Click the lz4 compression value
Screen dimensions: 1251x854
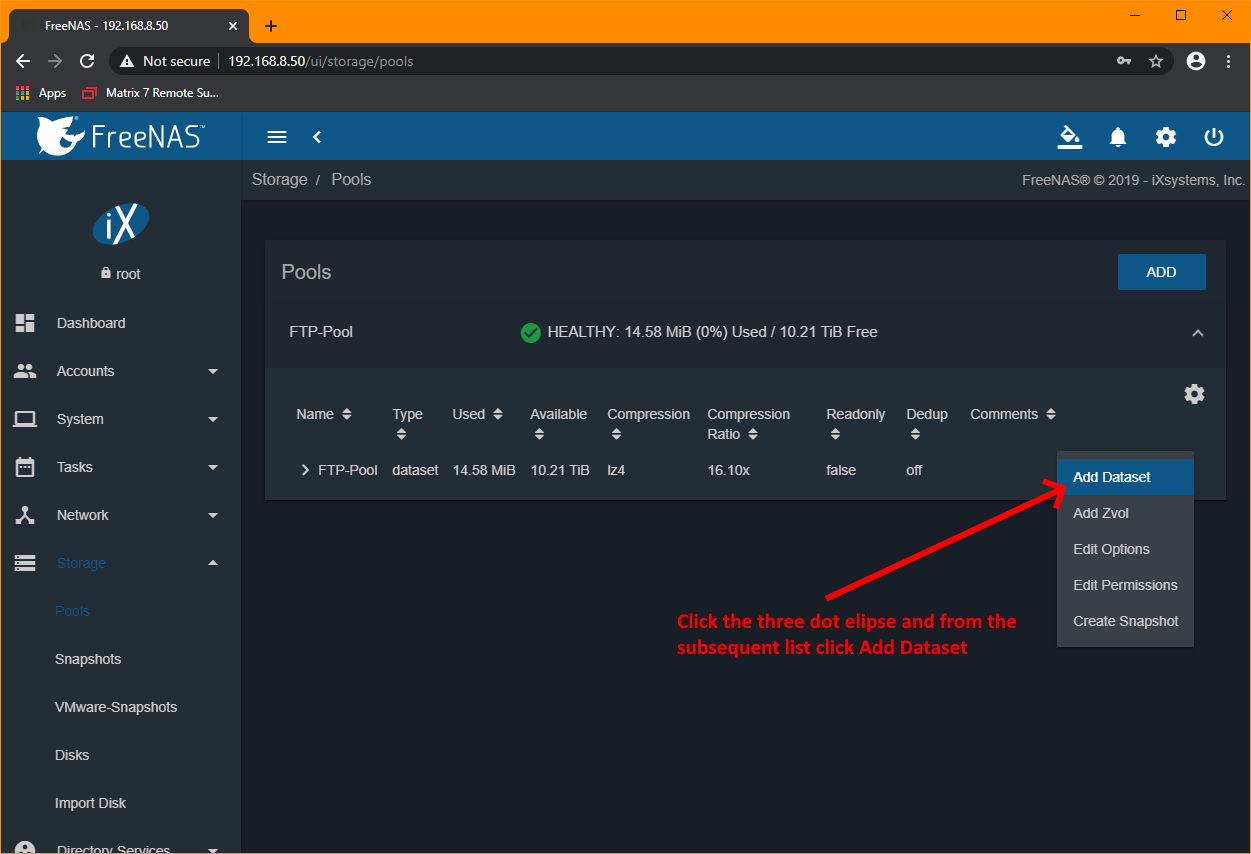(616, 470)
